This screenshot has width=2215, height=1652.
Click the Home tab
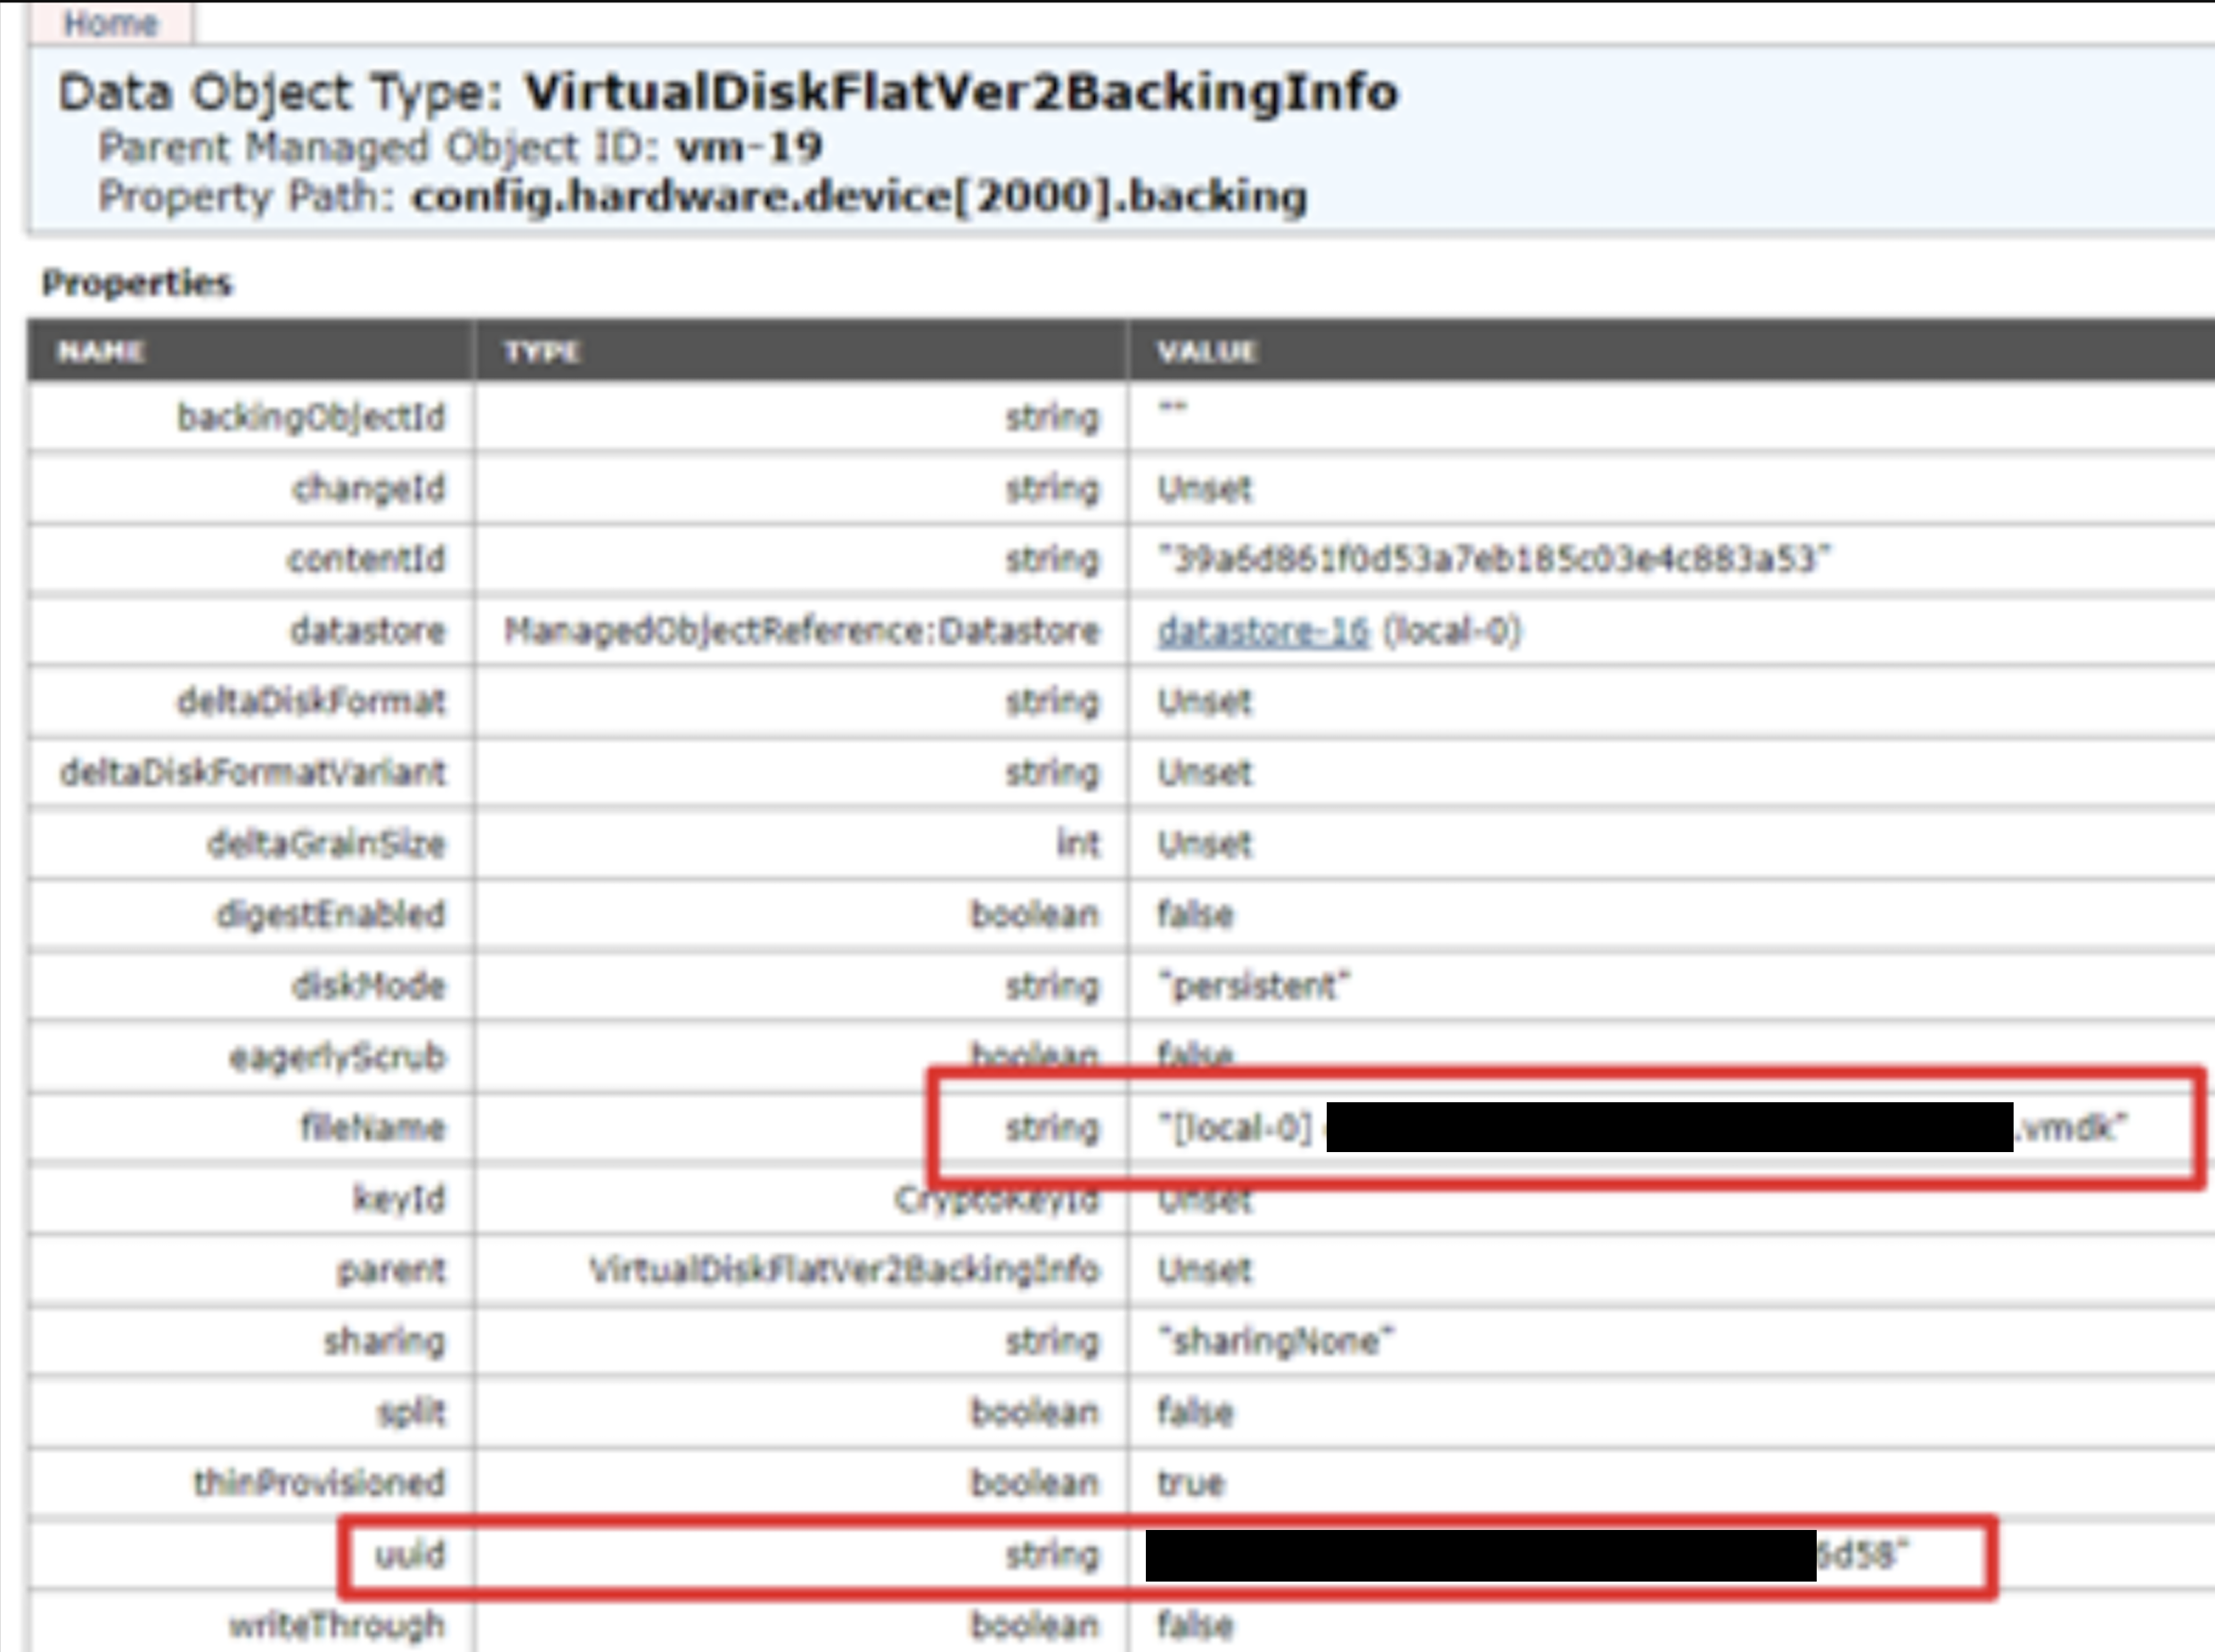click(x=110, y=22)
